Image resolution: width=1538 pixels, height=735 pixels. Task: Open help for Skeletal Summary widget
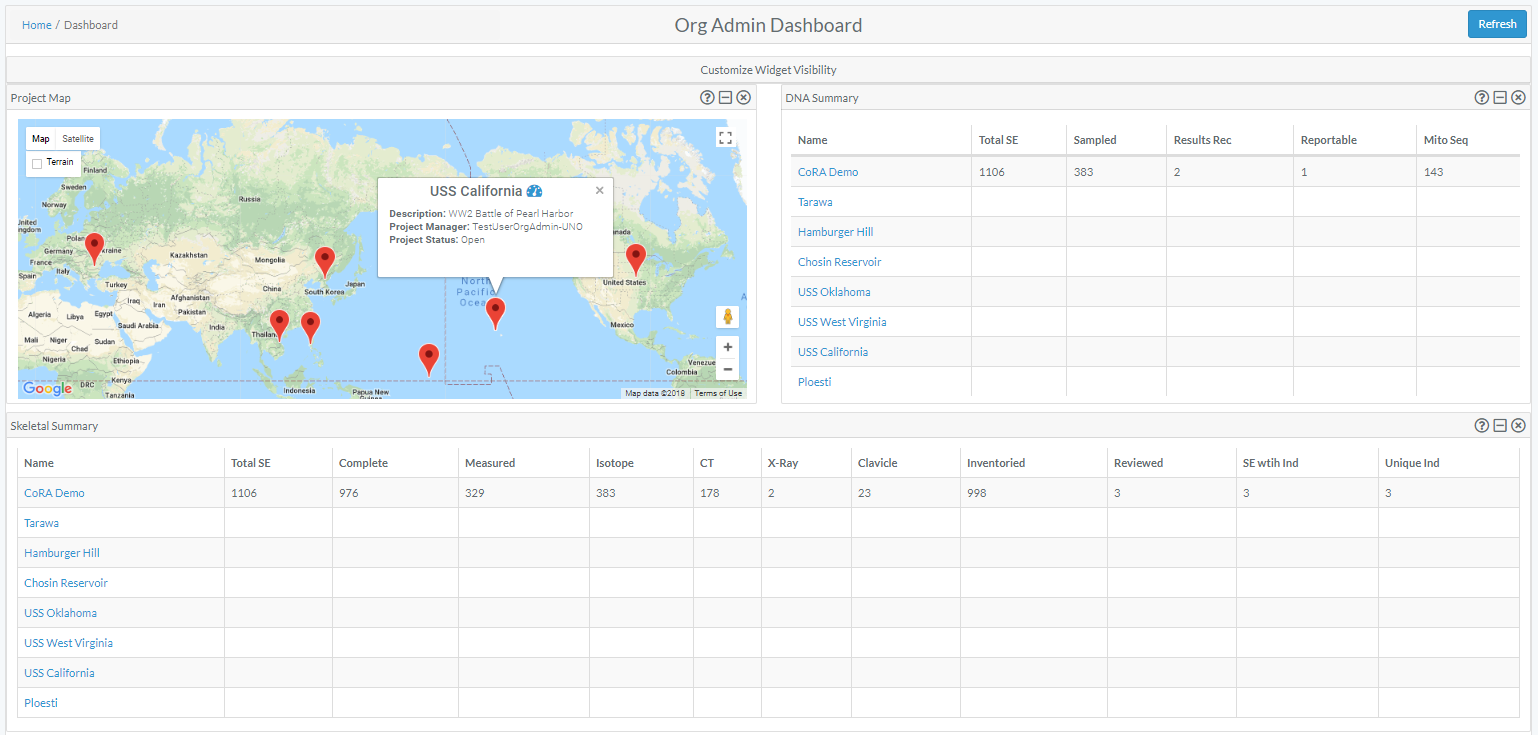[1482, 426]
